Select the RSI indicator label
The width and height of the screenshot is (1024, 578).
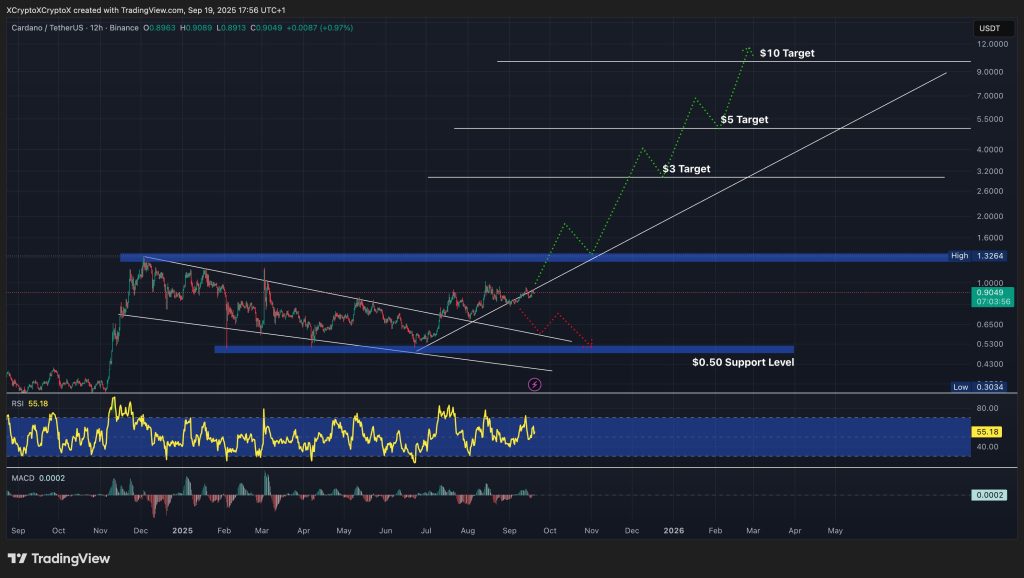18,403
